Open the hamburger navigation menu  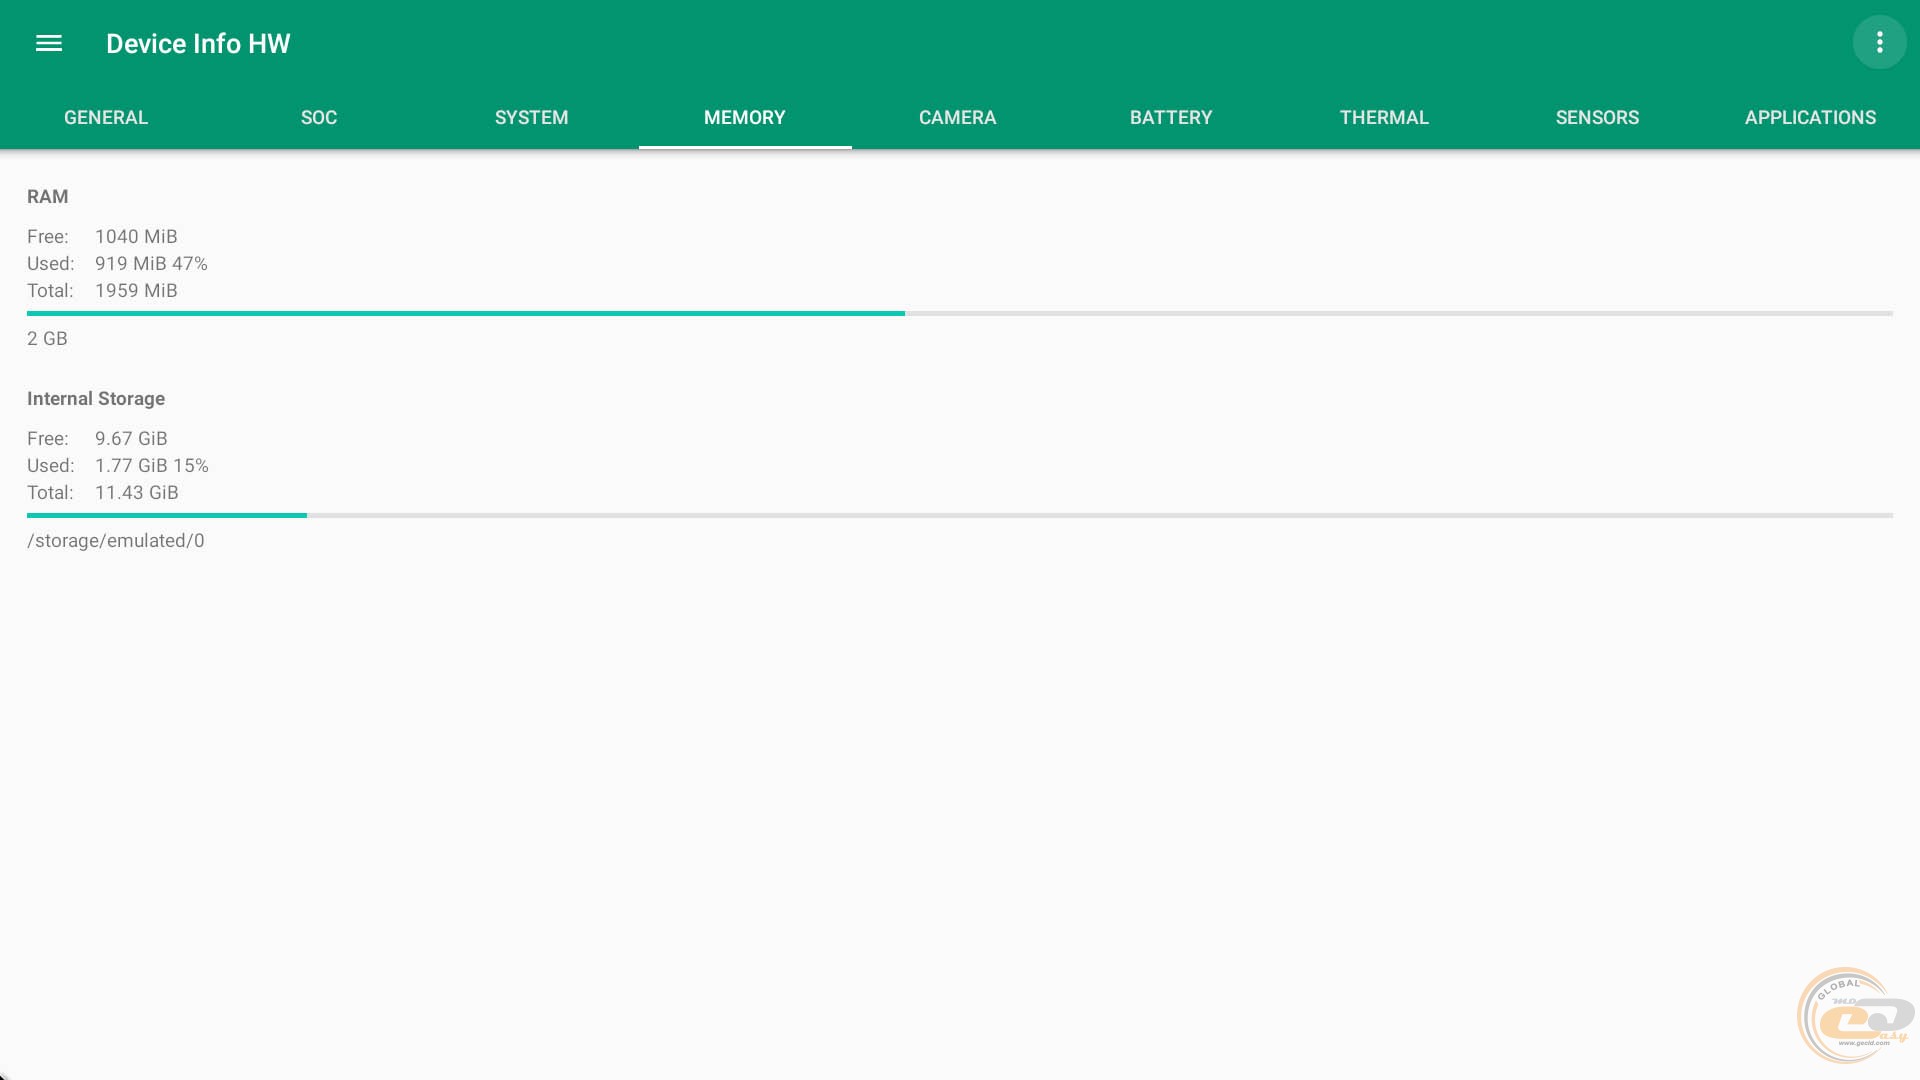point(49,43)
